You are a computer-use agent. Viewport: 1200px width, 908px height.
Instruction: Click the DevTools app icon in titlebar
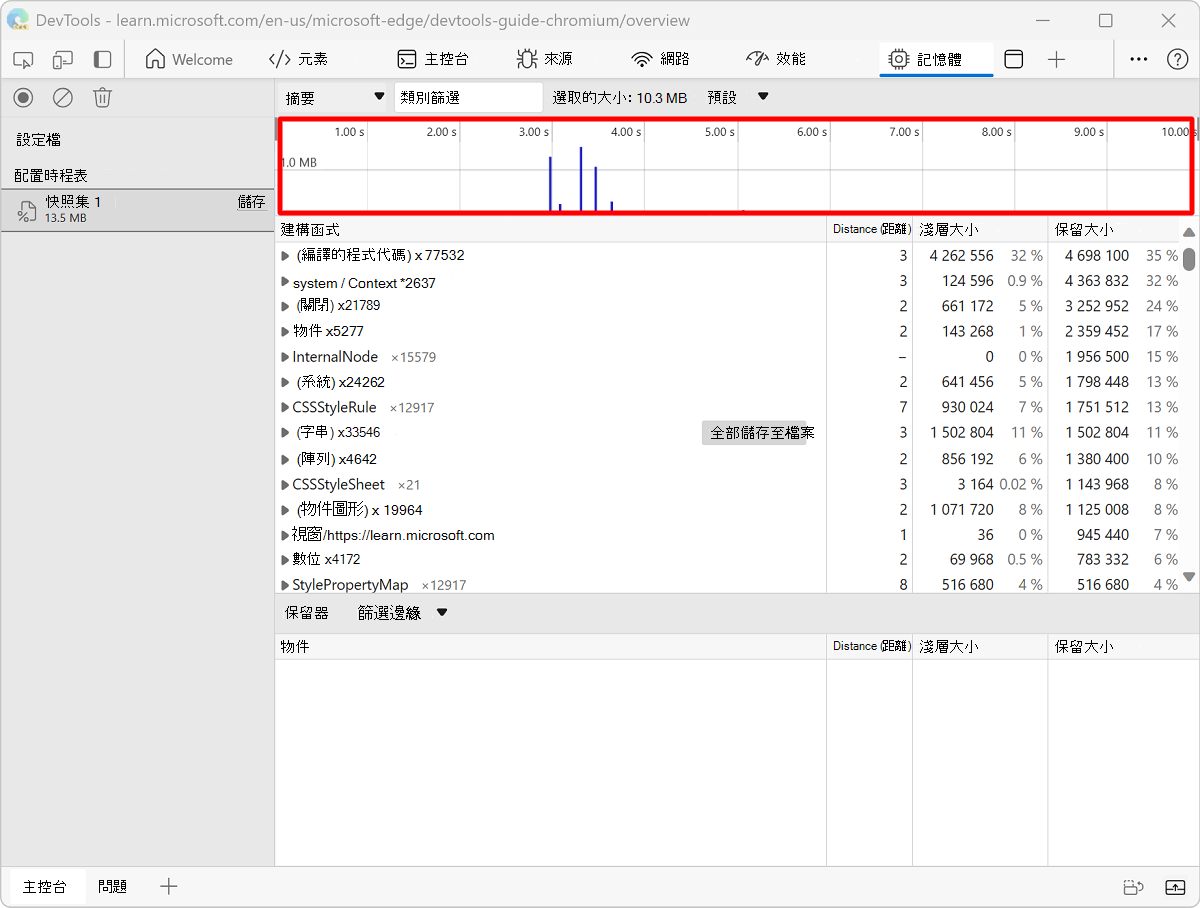[x=17, y=20]
